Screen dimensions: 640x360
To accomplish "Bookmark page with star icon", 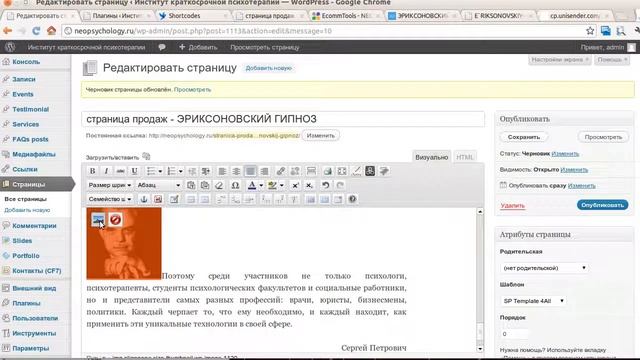I will click(590, 31).
